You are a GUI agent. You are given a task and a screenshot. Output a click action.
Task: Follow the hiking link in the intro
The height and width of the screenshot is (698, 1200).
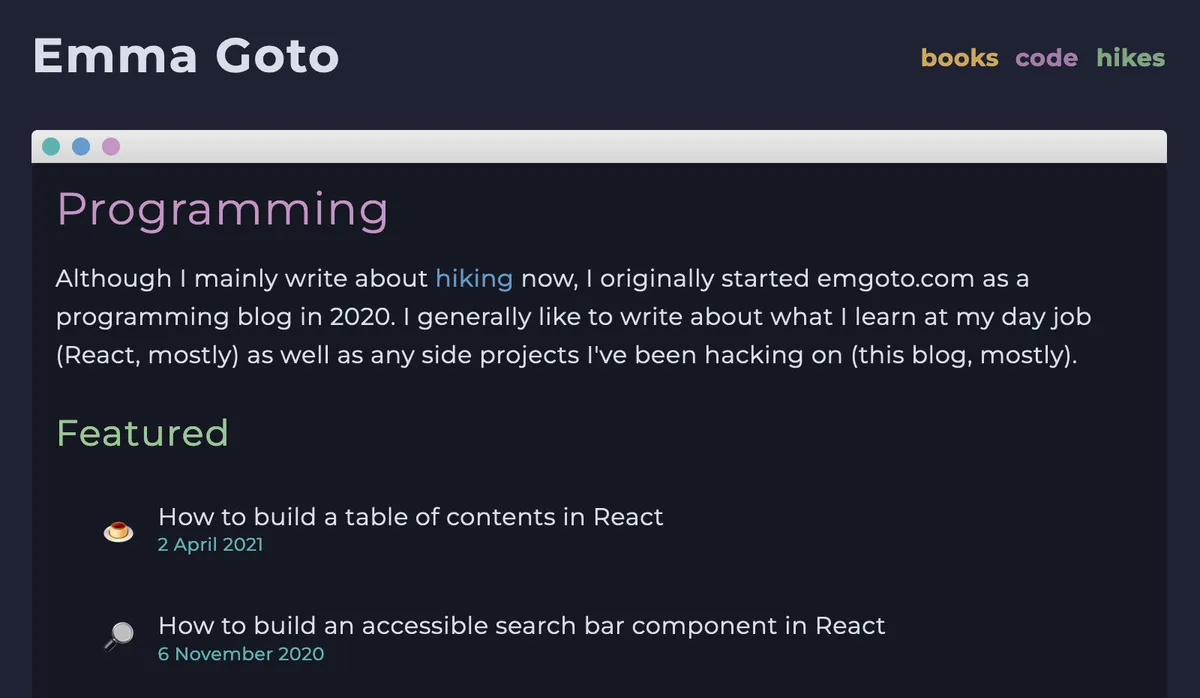point(474,278)
